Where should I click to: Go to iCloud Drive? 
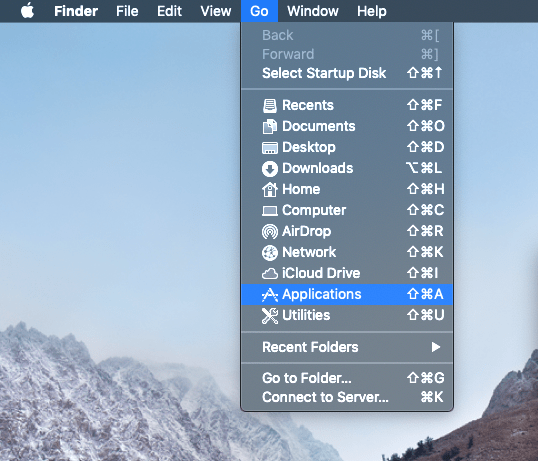[347, 273]
